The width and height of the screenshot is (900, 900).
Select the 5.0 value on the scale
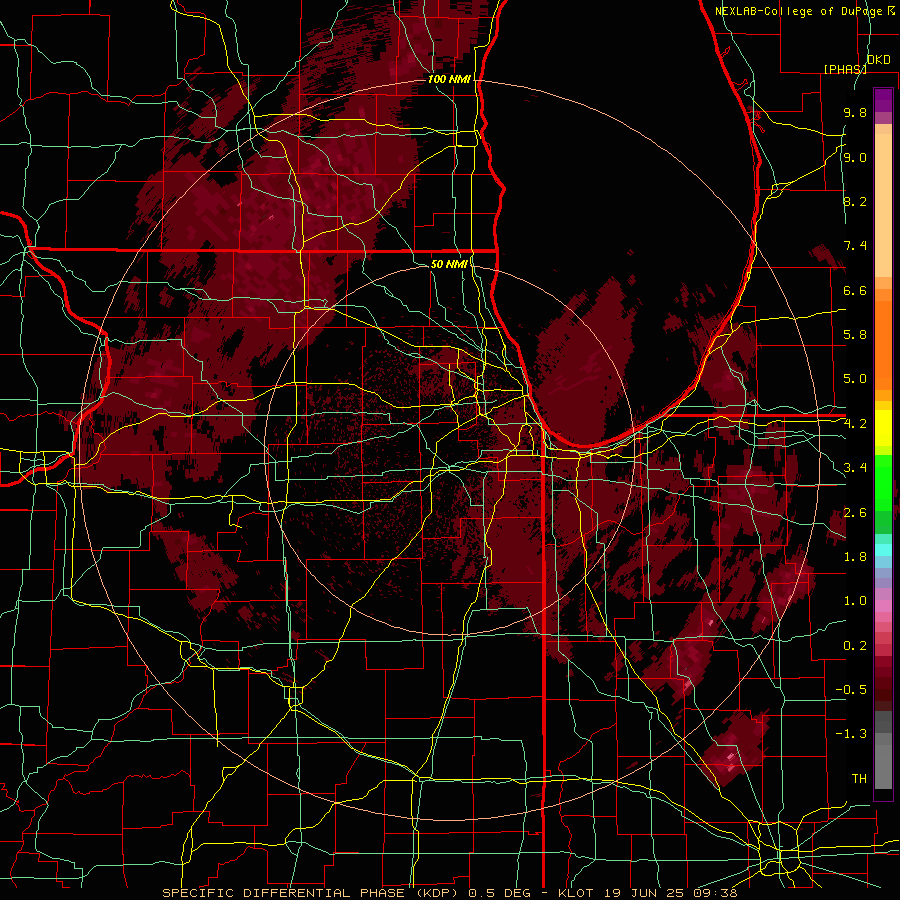855,379
